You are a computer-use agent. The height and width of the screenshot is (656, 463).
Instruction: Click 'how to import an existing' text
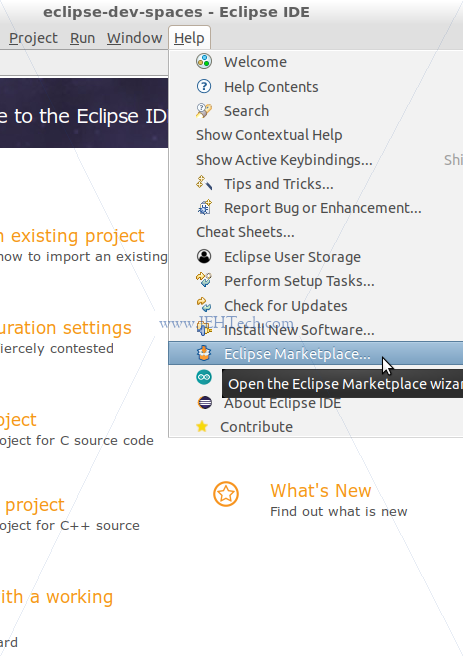pos(84,256)
